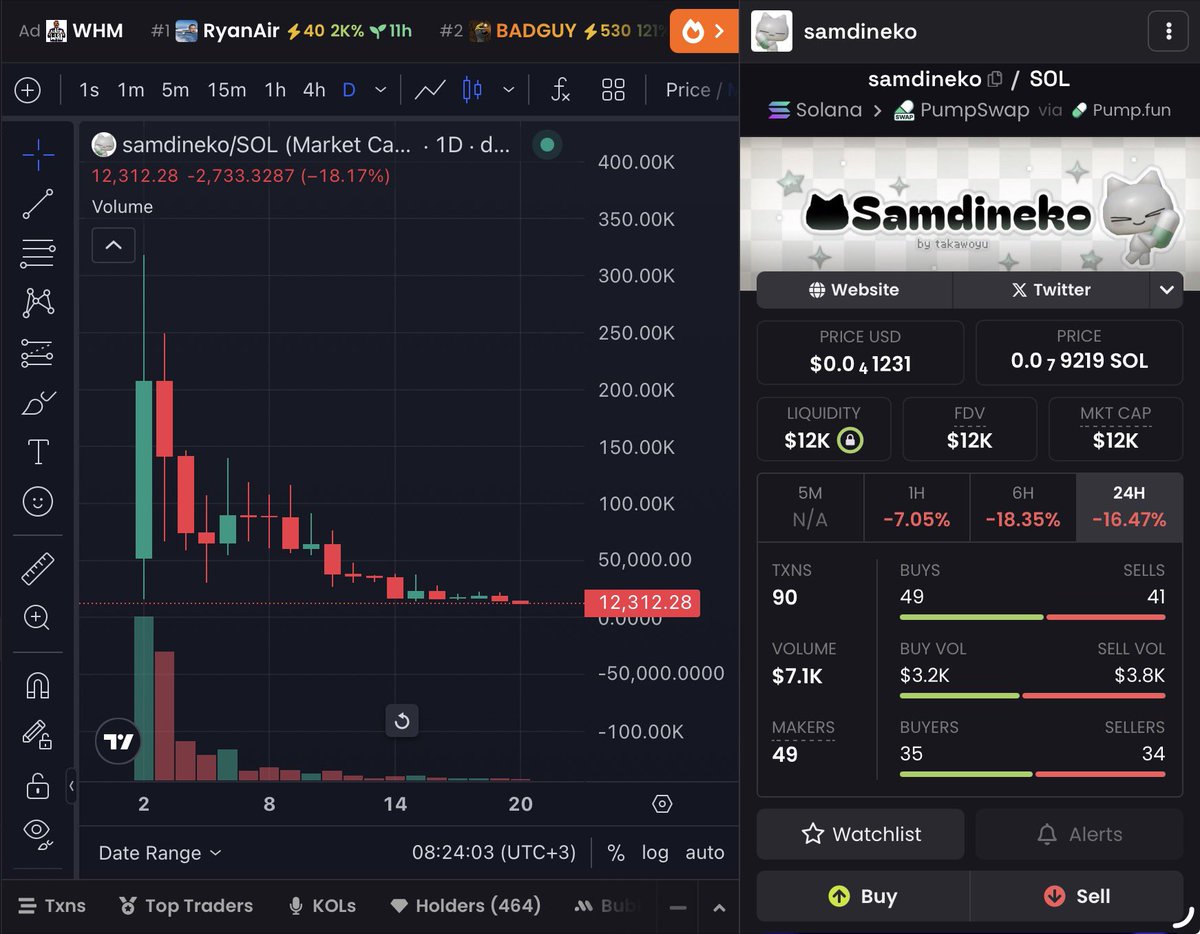Open the token Twitter link

pos(1050,290)
